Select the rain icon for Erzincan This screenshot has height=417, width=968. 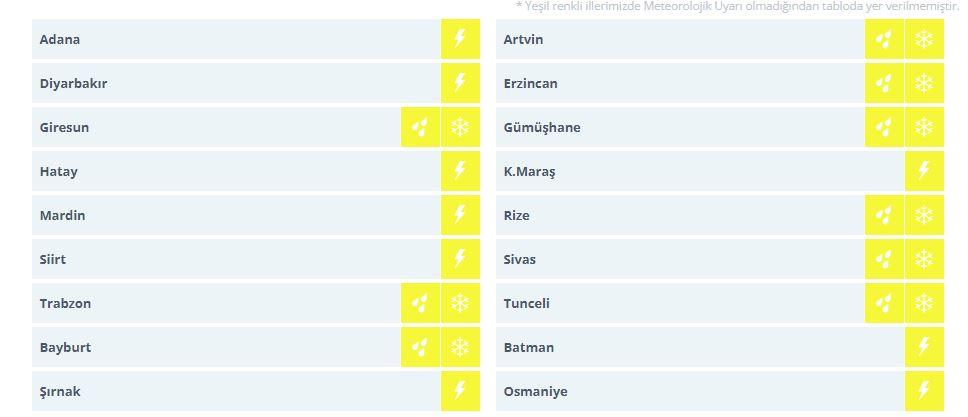884,83
